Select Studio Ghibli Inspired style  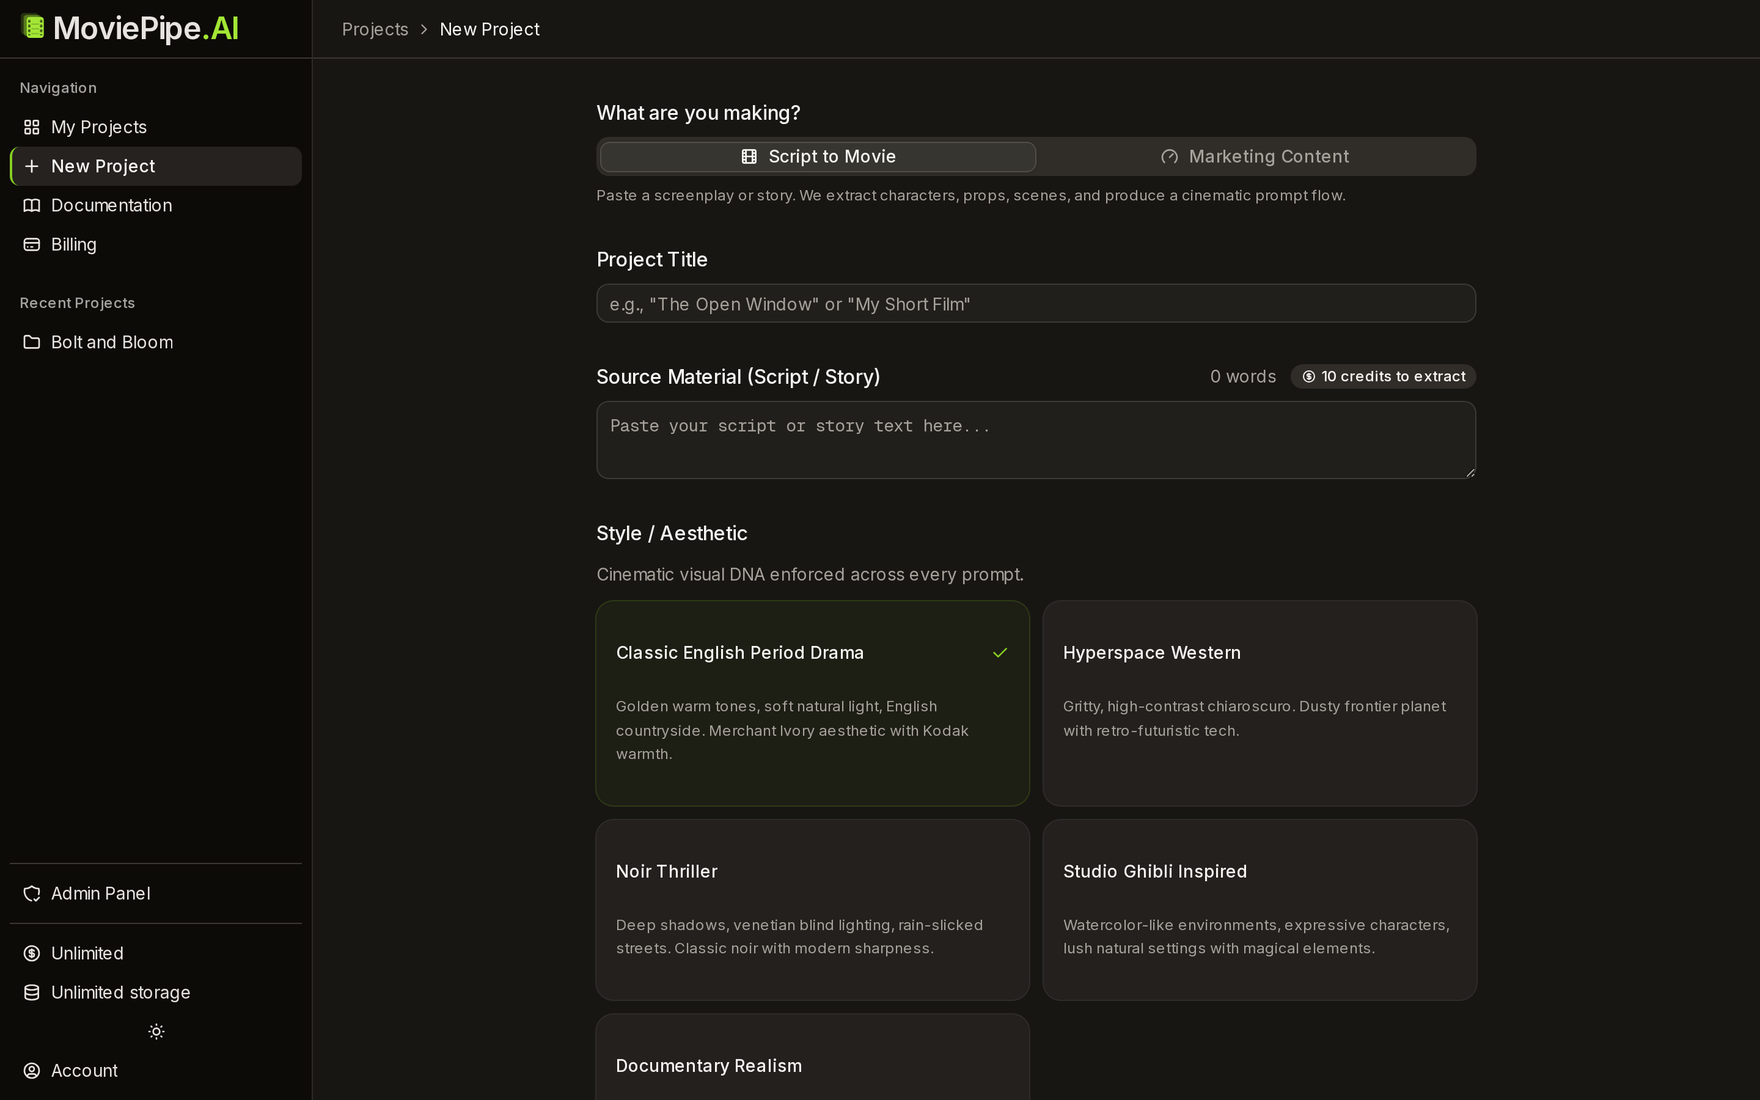tap(1259, 910)
